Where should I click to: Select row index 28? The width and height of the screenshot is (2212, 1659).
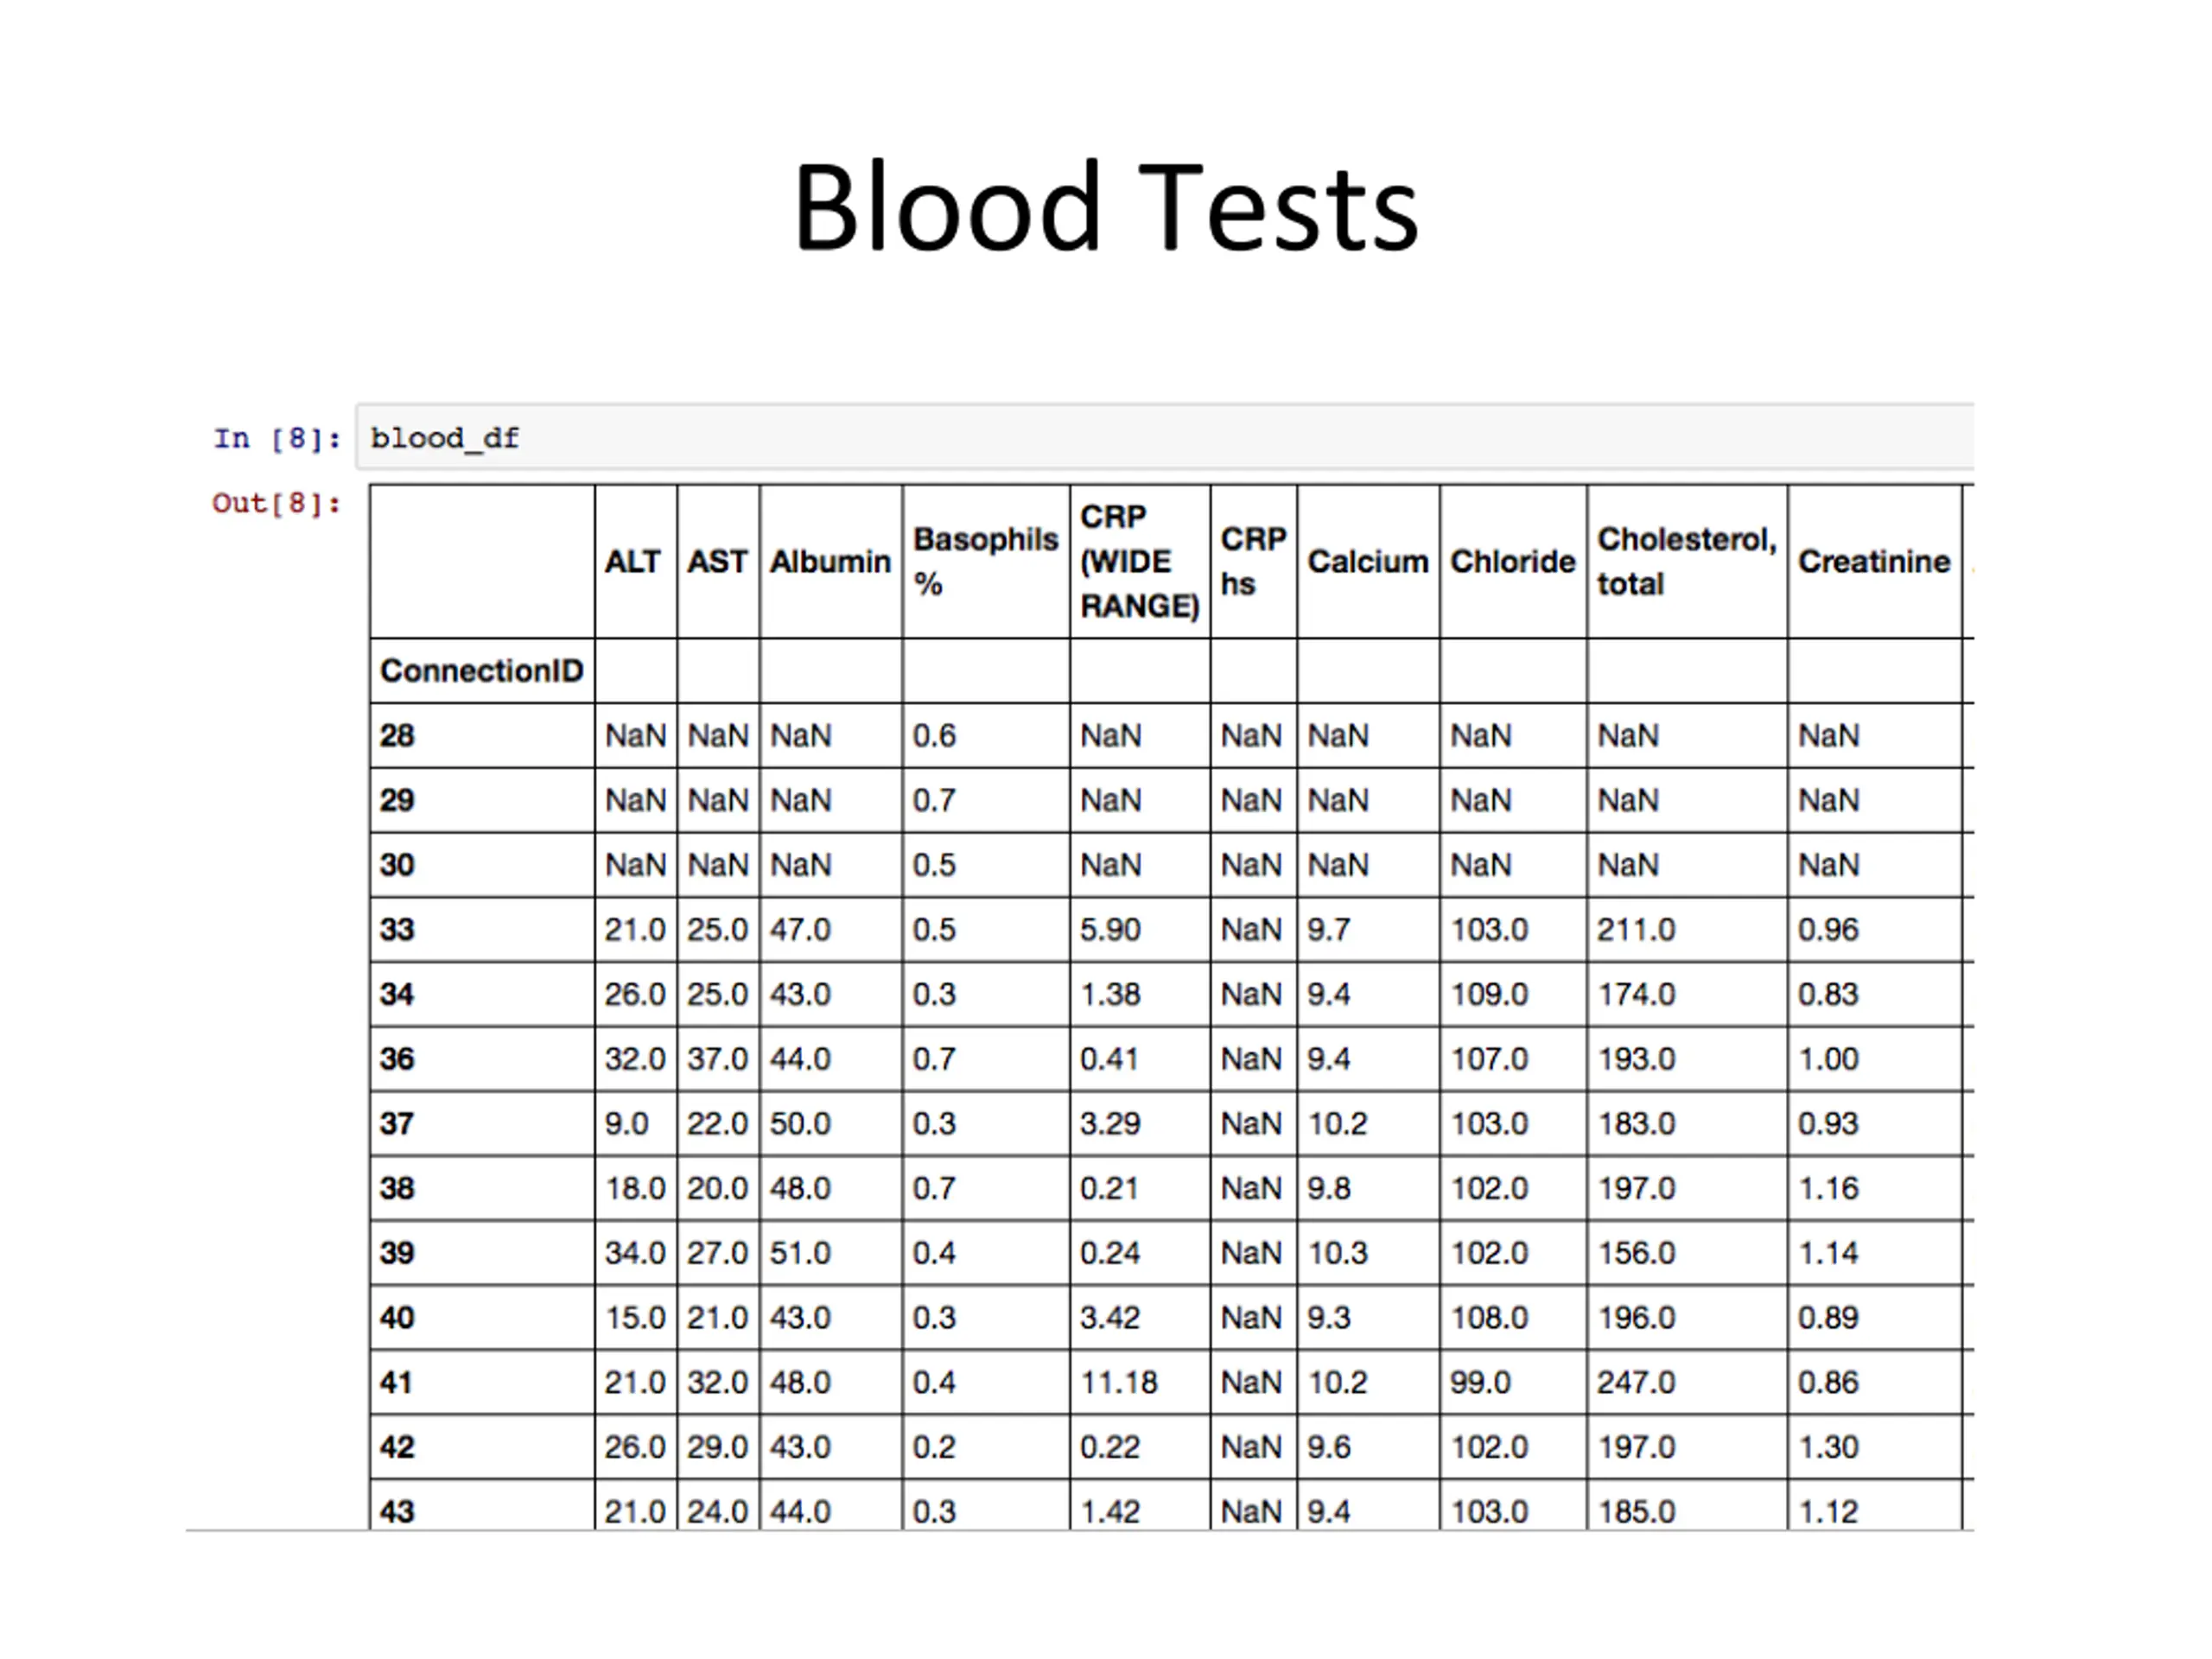397,736
